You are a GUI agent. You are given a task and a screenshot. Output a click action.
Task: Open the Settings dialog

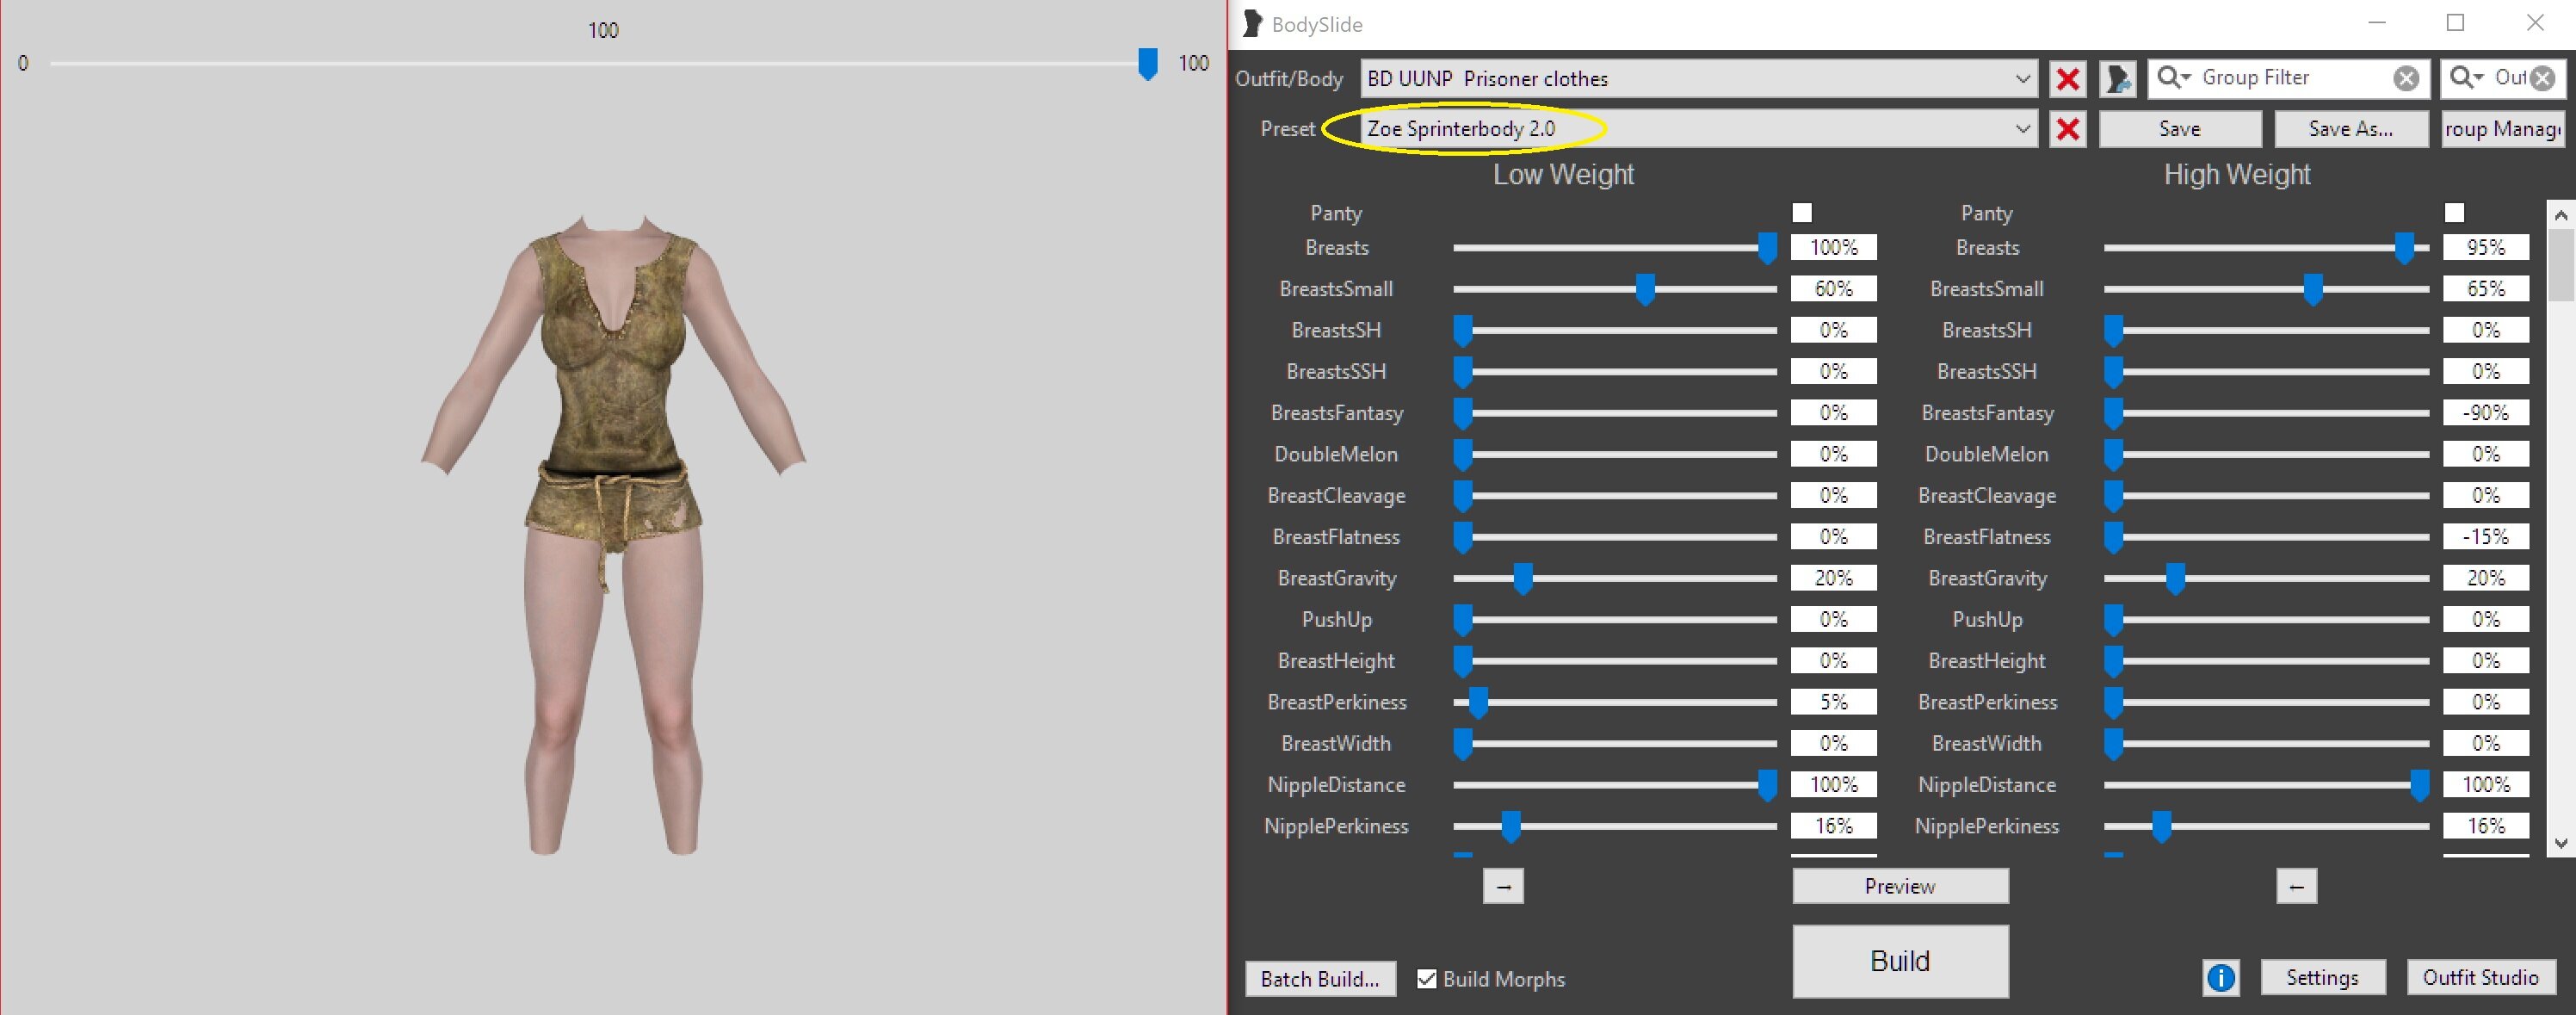point(2322,977)
